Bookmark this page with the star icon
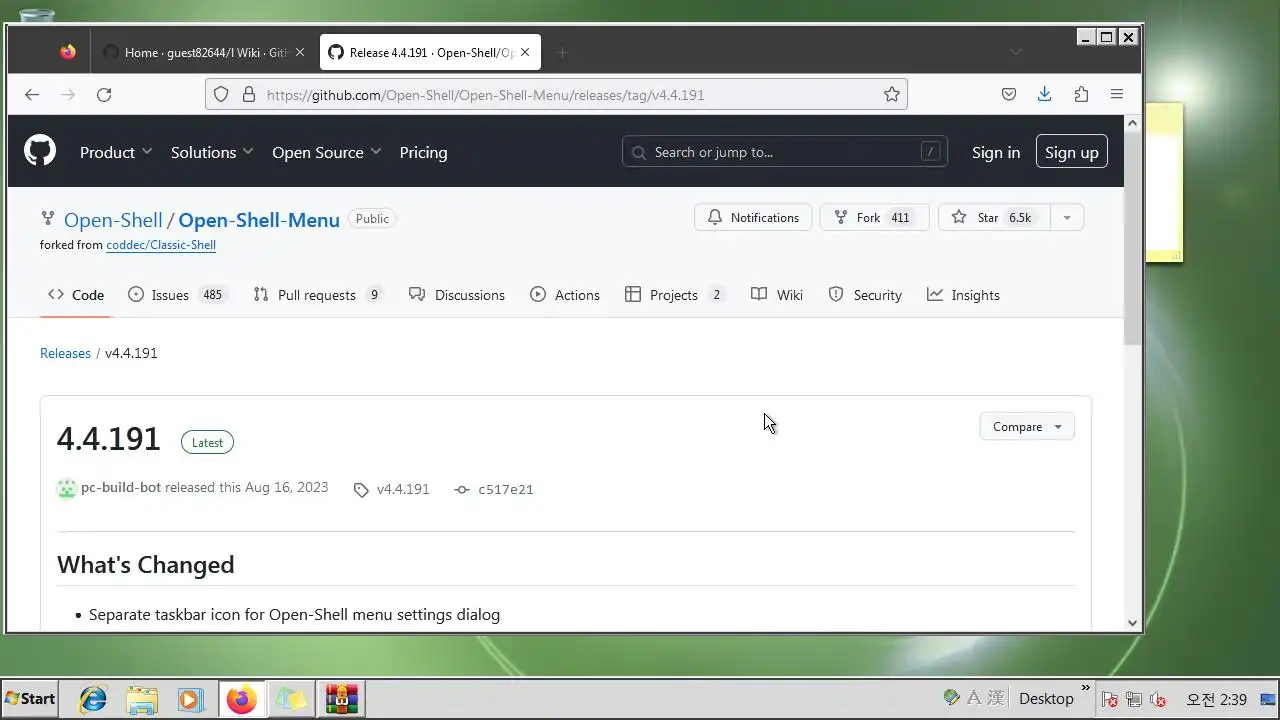The height and width of the screenshot is (720, 1280). tap(891, 94)
